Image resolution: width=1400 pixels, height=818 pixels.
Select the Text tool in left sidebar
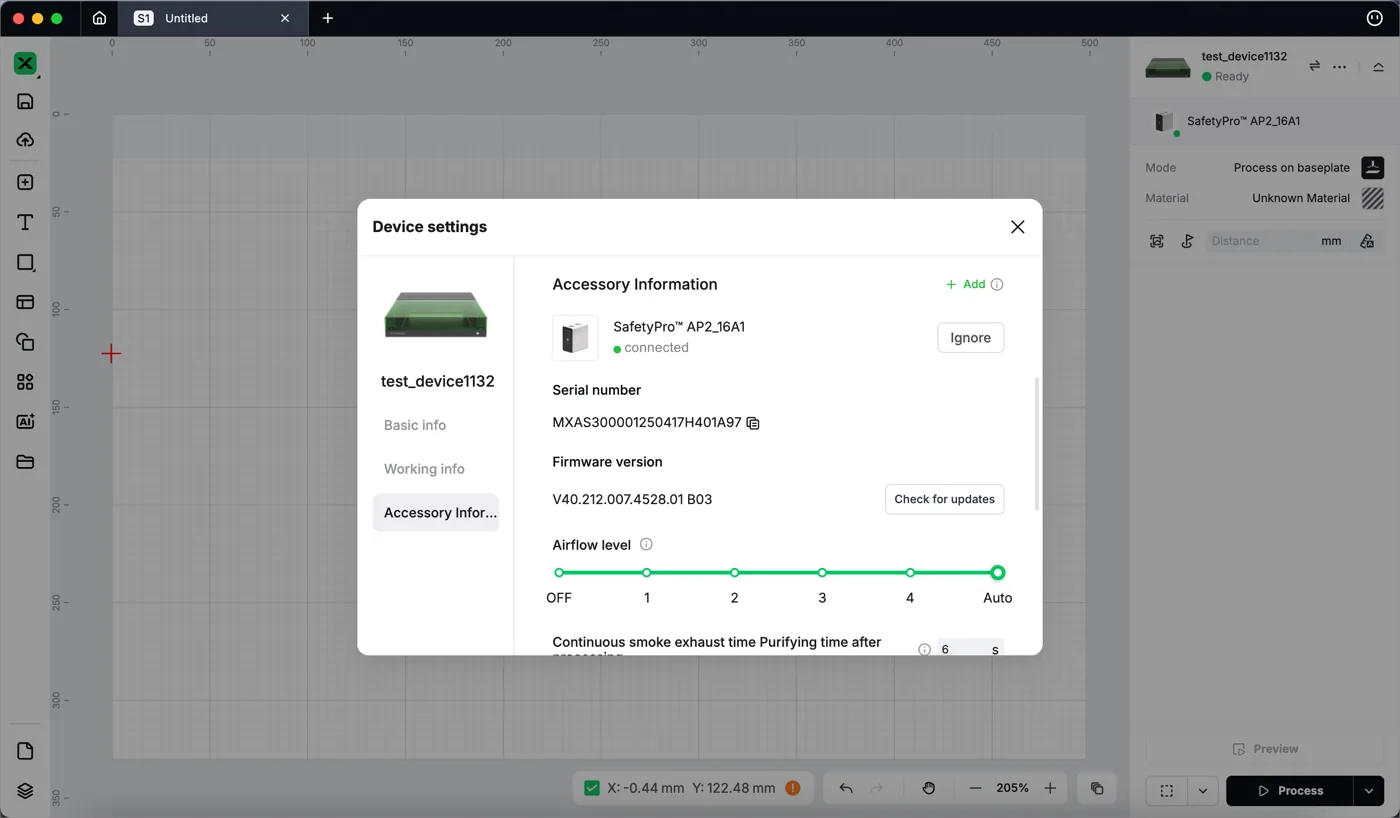click(x=25, y=222)
